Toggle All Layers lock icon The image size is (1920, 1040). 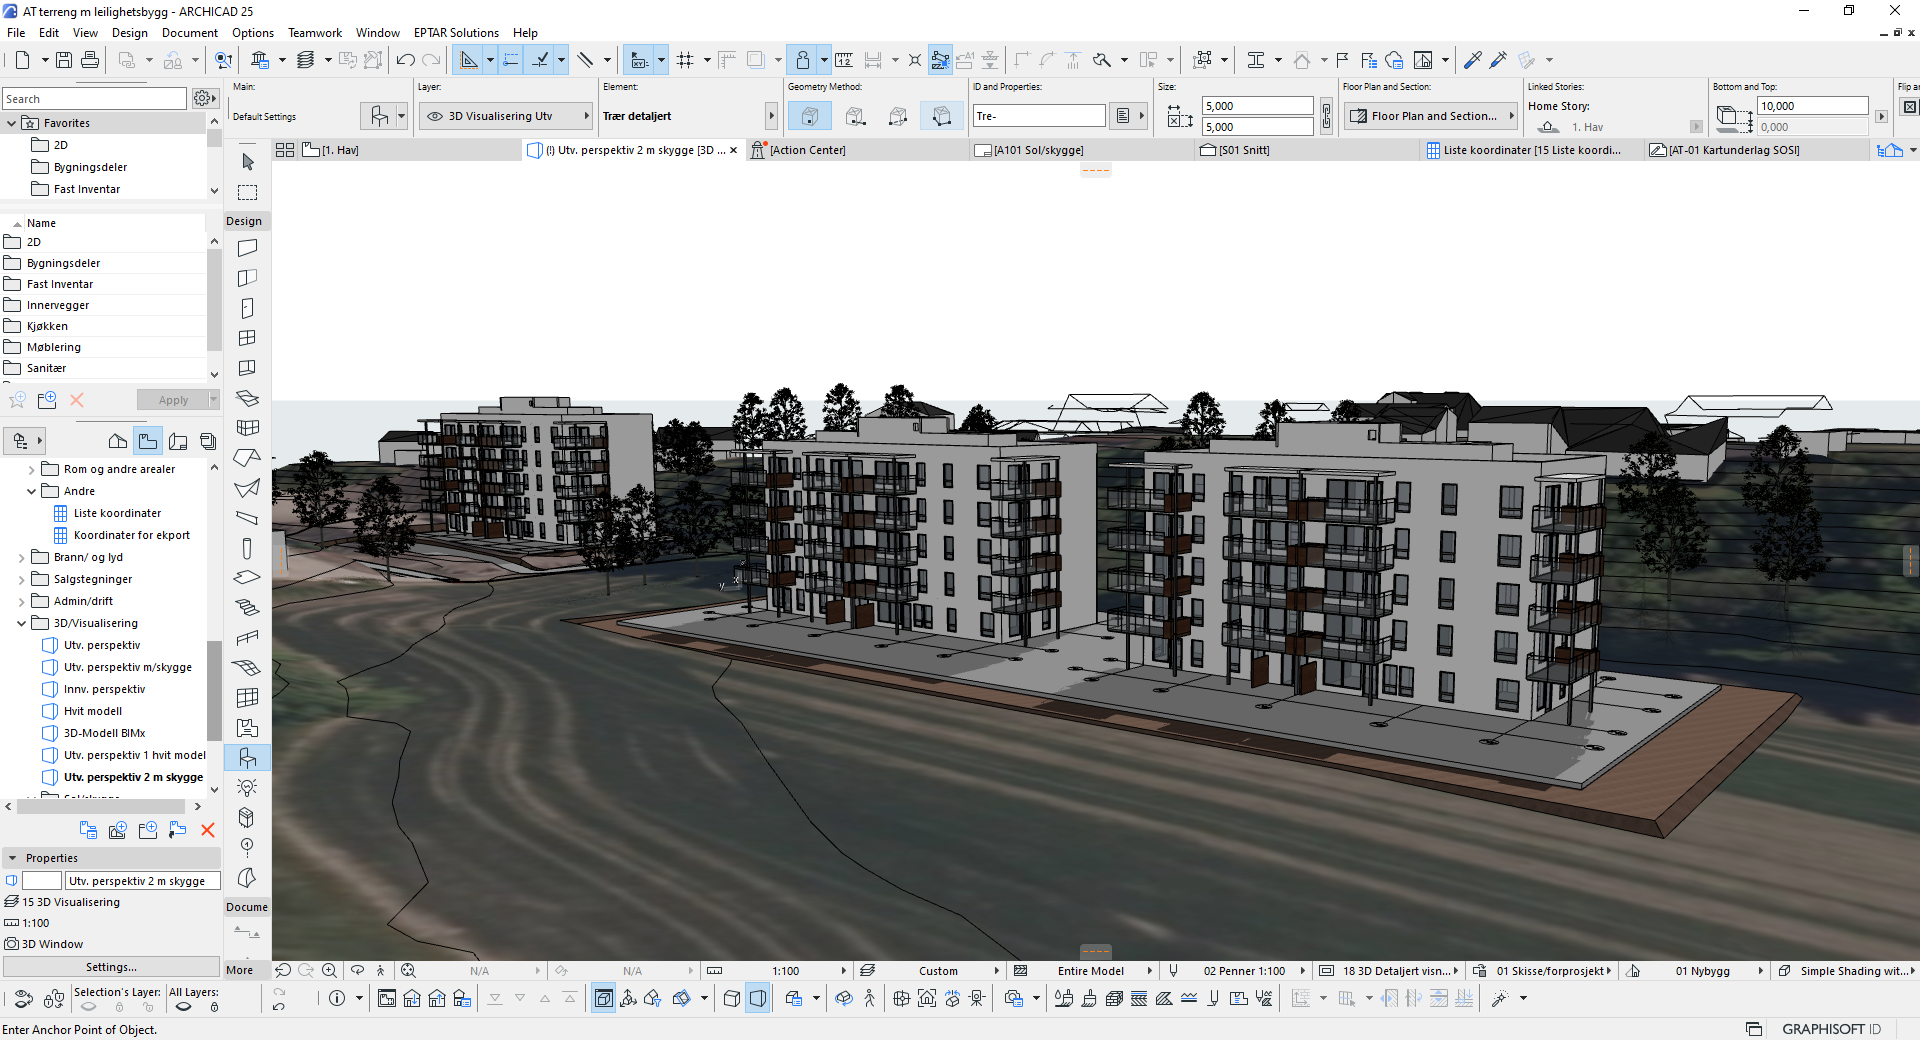tap(214, 1007)
